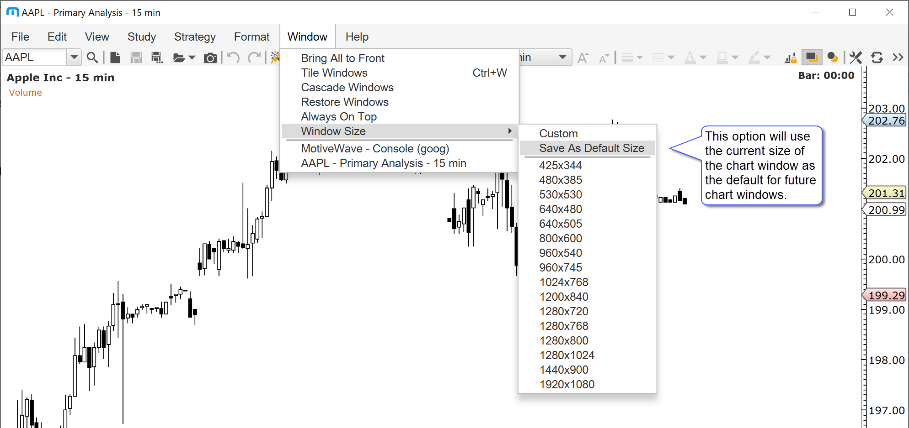Open the folder dropdown arrow in toolbar
The width and height of the screenshot is (909, 428).
[190, 58]
